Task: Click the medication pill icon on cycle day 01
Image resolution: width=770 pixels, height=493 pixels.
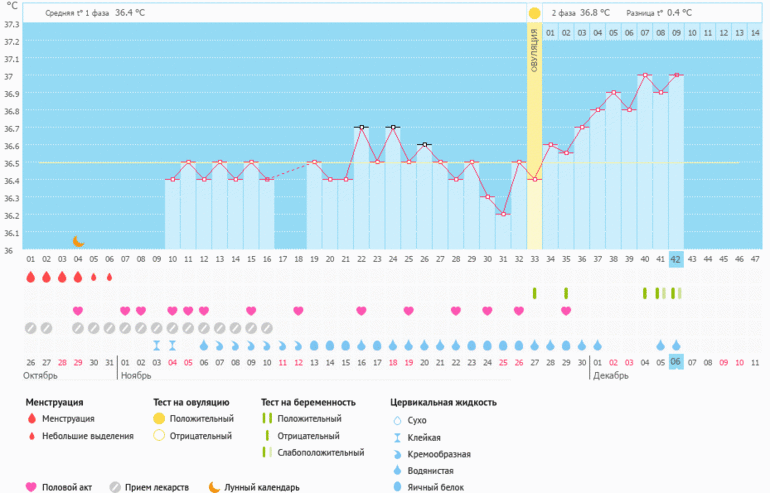Action: click(x=30, y=328)
